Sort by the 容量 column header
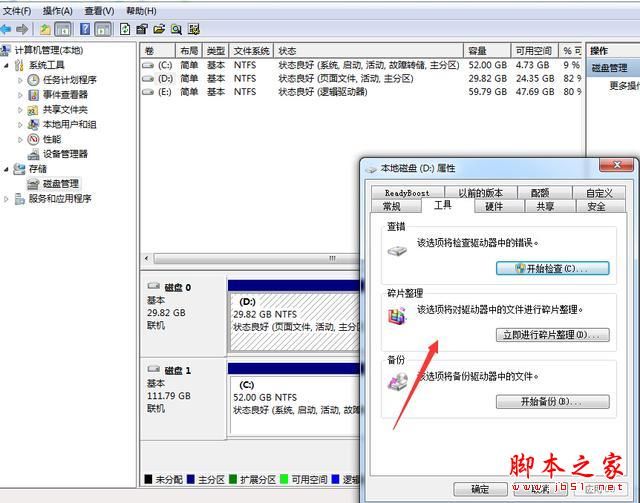Viewport: 640px width, 503px height. 487,51
